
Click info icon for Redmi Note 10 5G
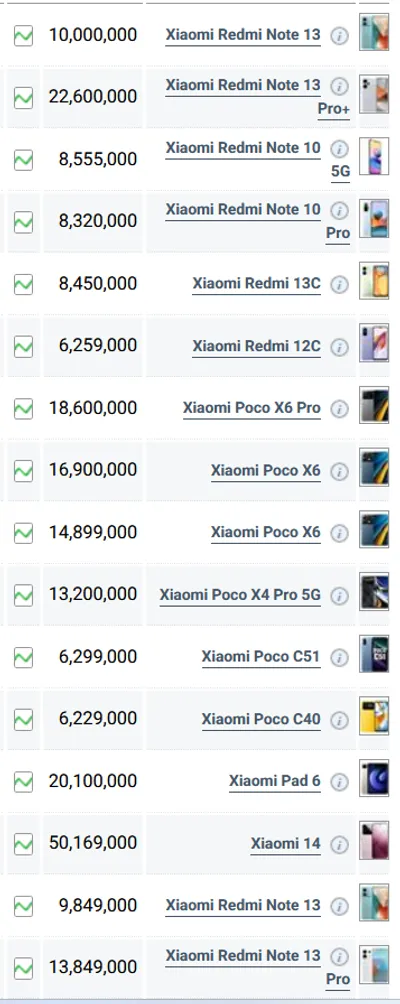point(339,149)
